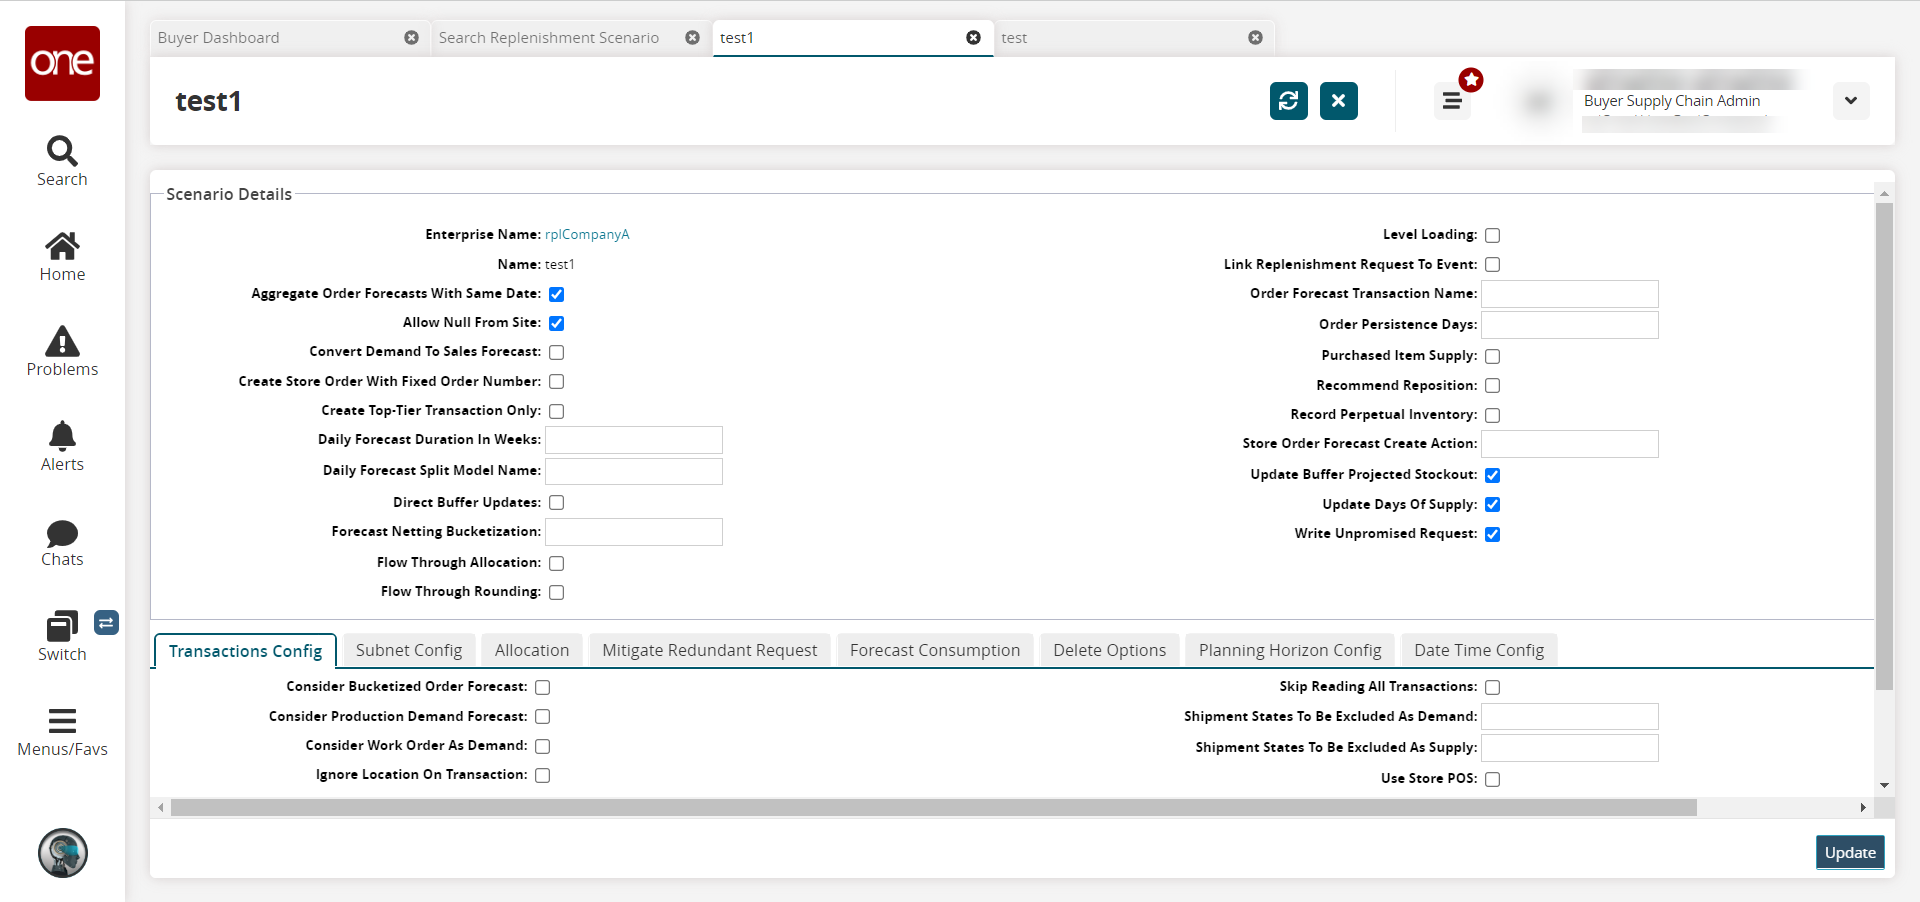This screenshot has width=1920, height=902.
Task: Open the AI assistant avatar icon
Action: point(63,853)
